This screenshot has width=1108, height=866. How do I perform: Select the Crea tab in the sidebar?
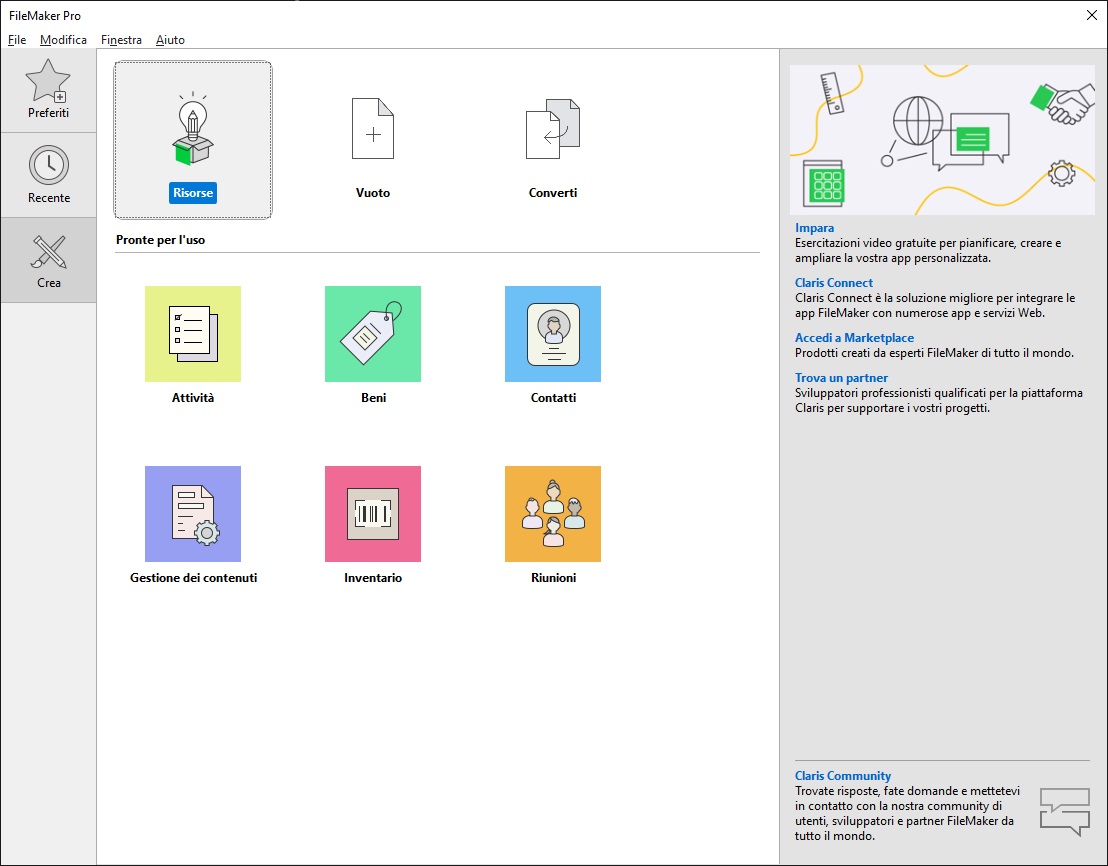tap(48, 260)
